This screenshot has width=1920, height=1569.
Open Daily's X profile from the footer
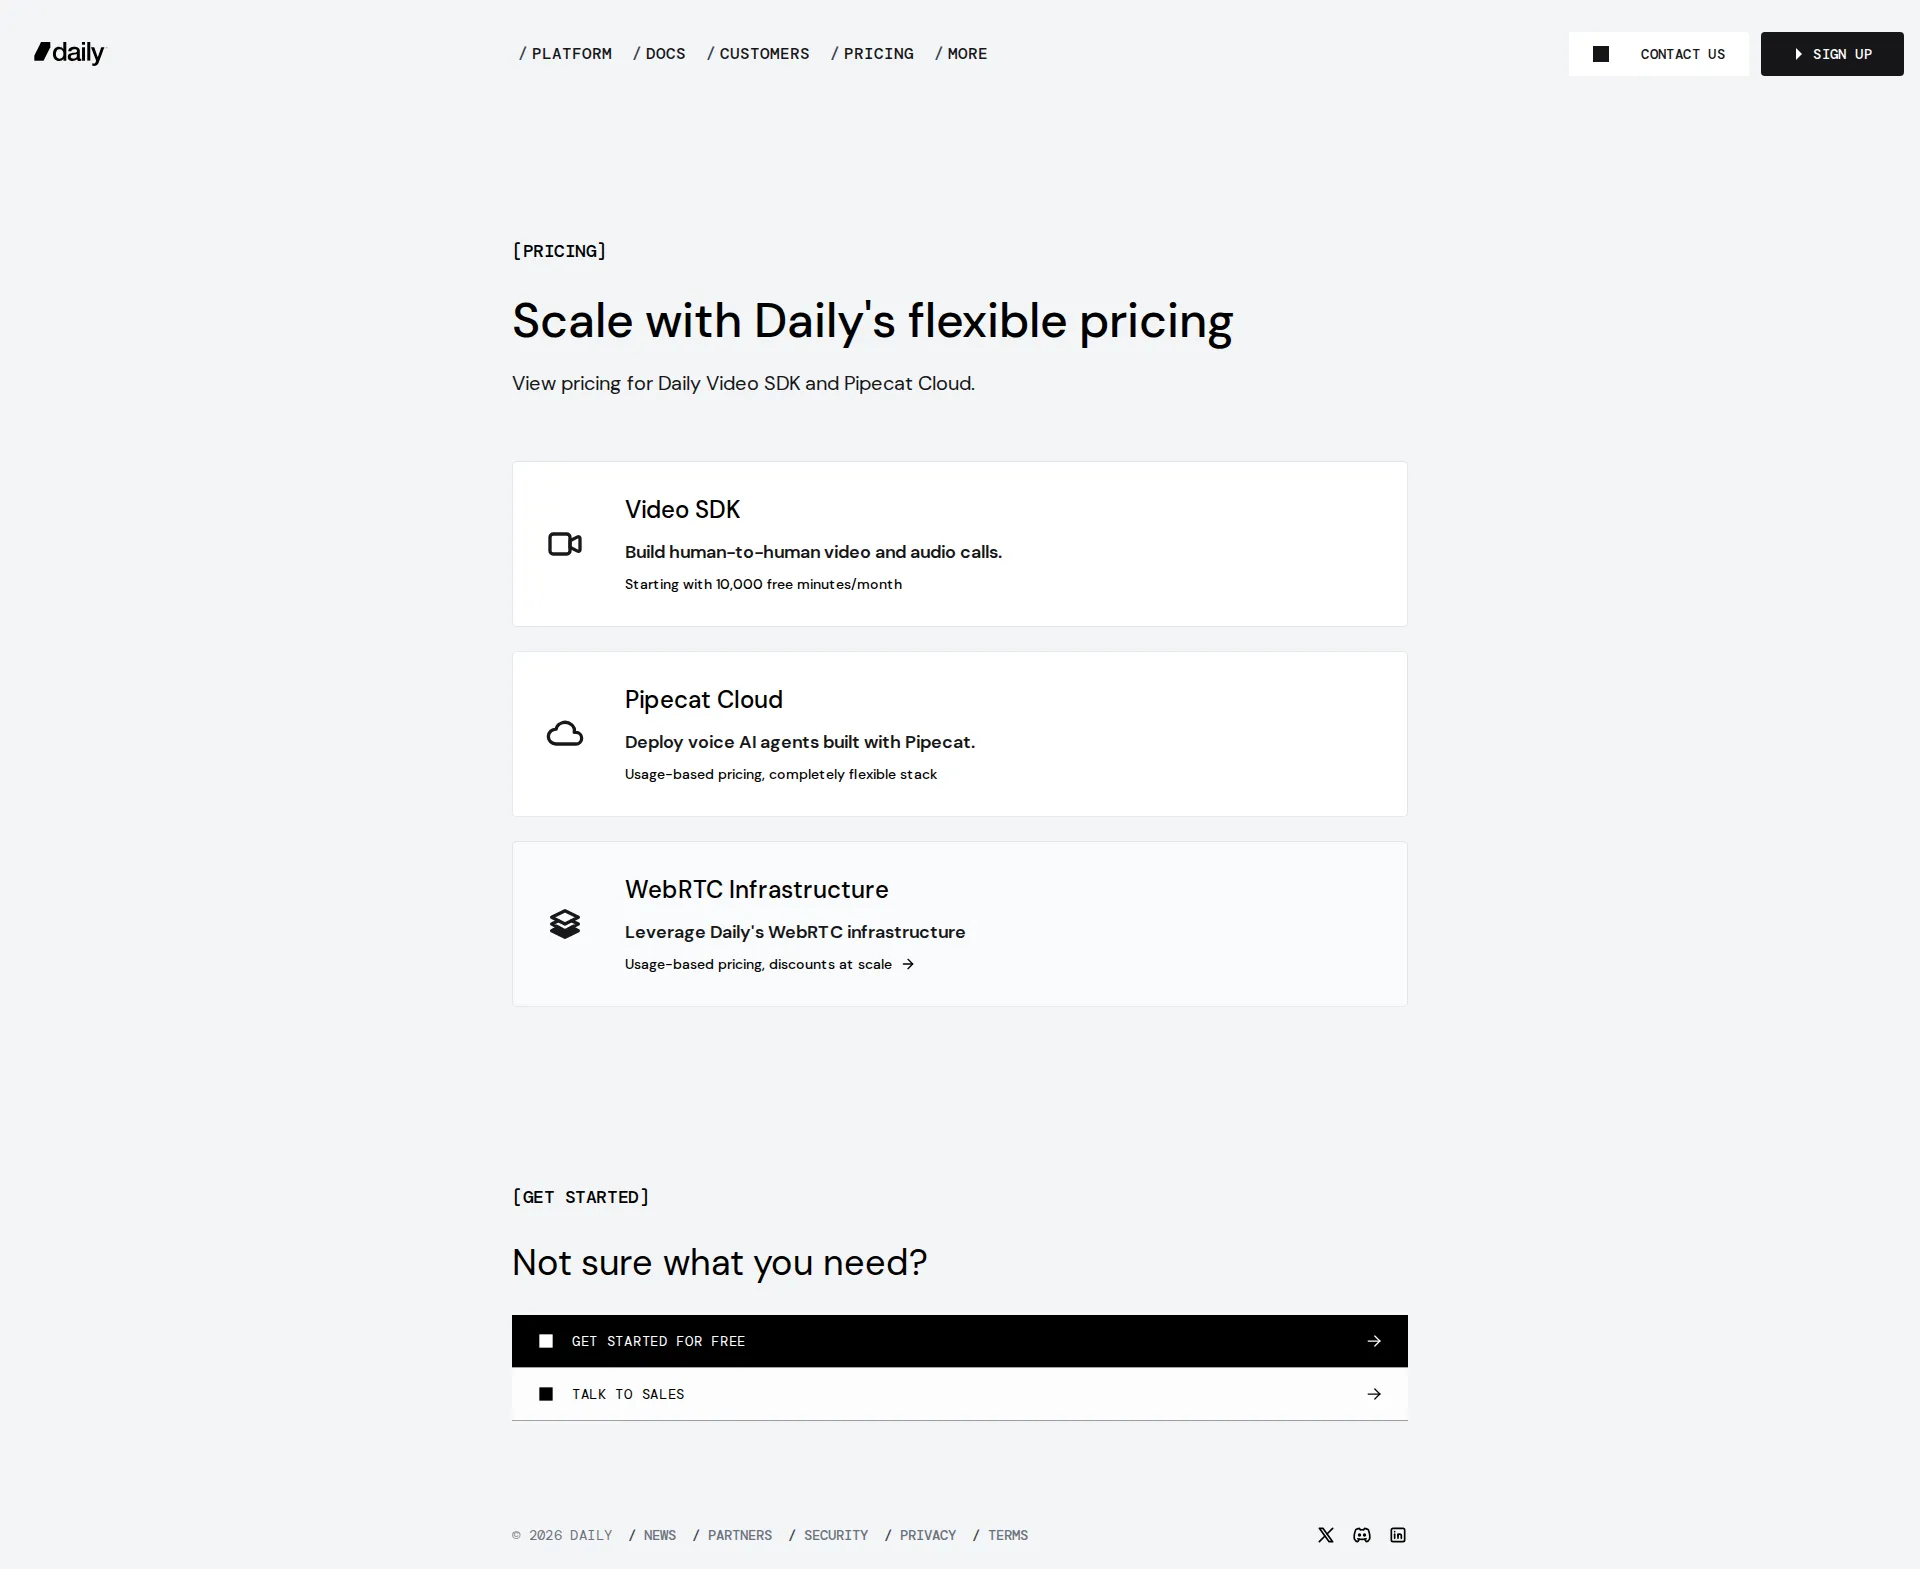(1325, 1535)
